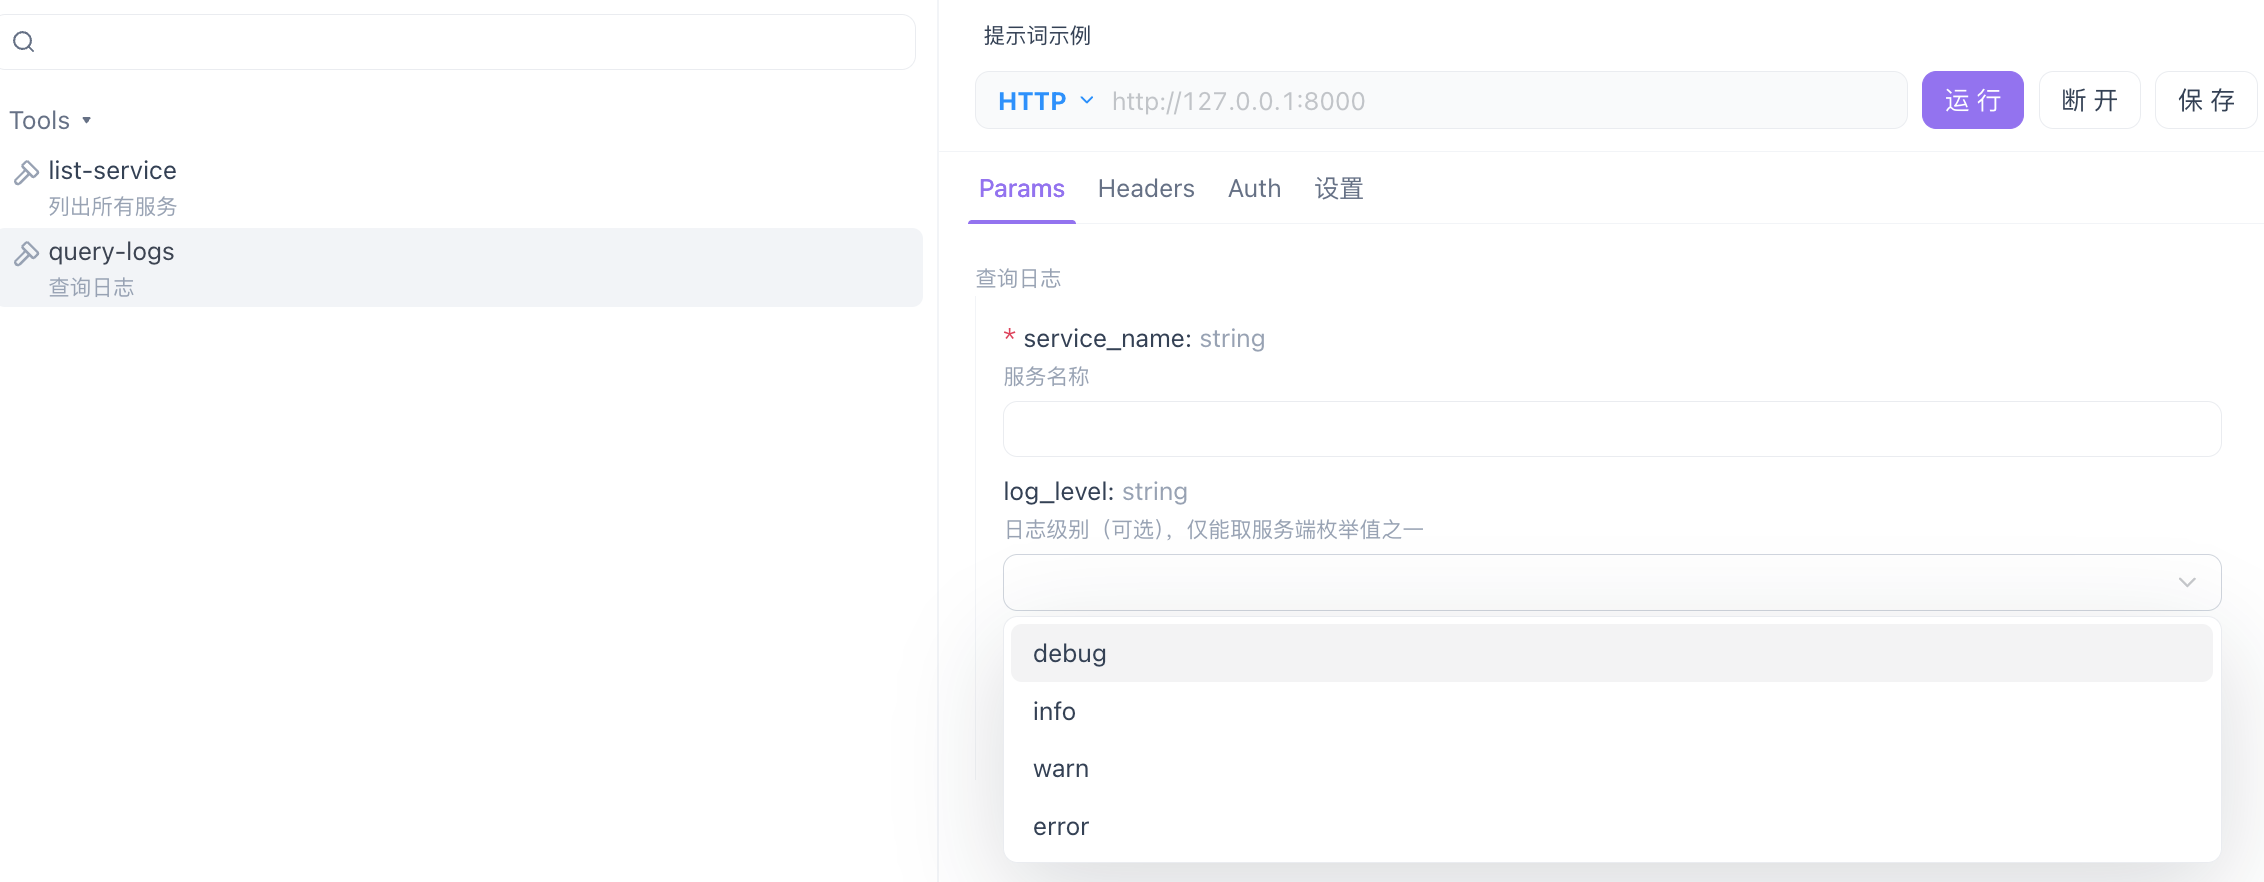Image resolution: width=2264 pixels, height=882 pixels.
Task: Focus the tool search field
Action: (457, 42)
